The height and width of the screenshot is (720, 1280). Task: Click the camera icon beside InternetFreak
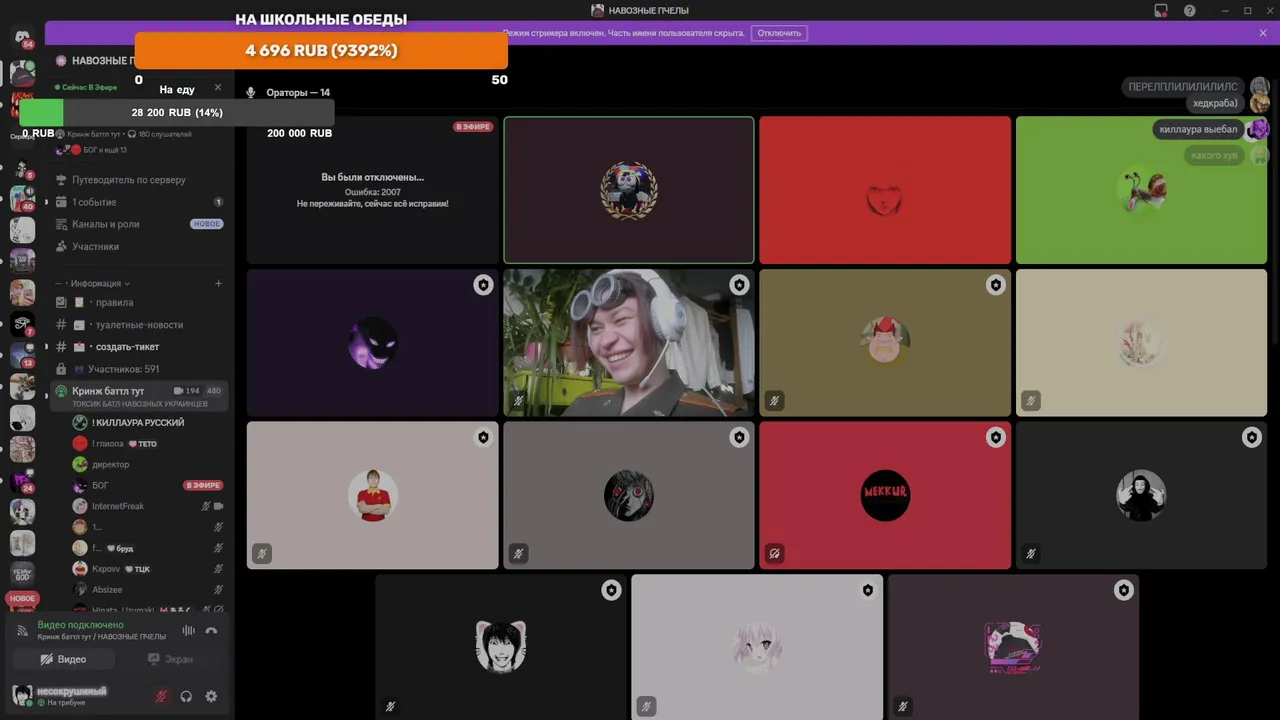coord(218,506)
